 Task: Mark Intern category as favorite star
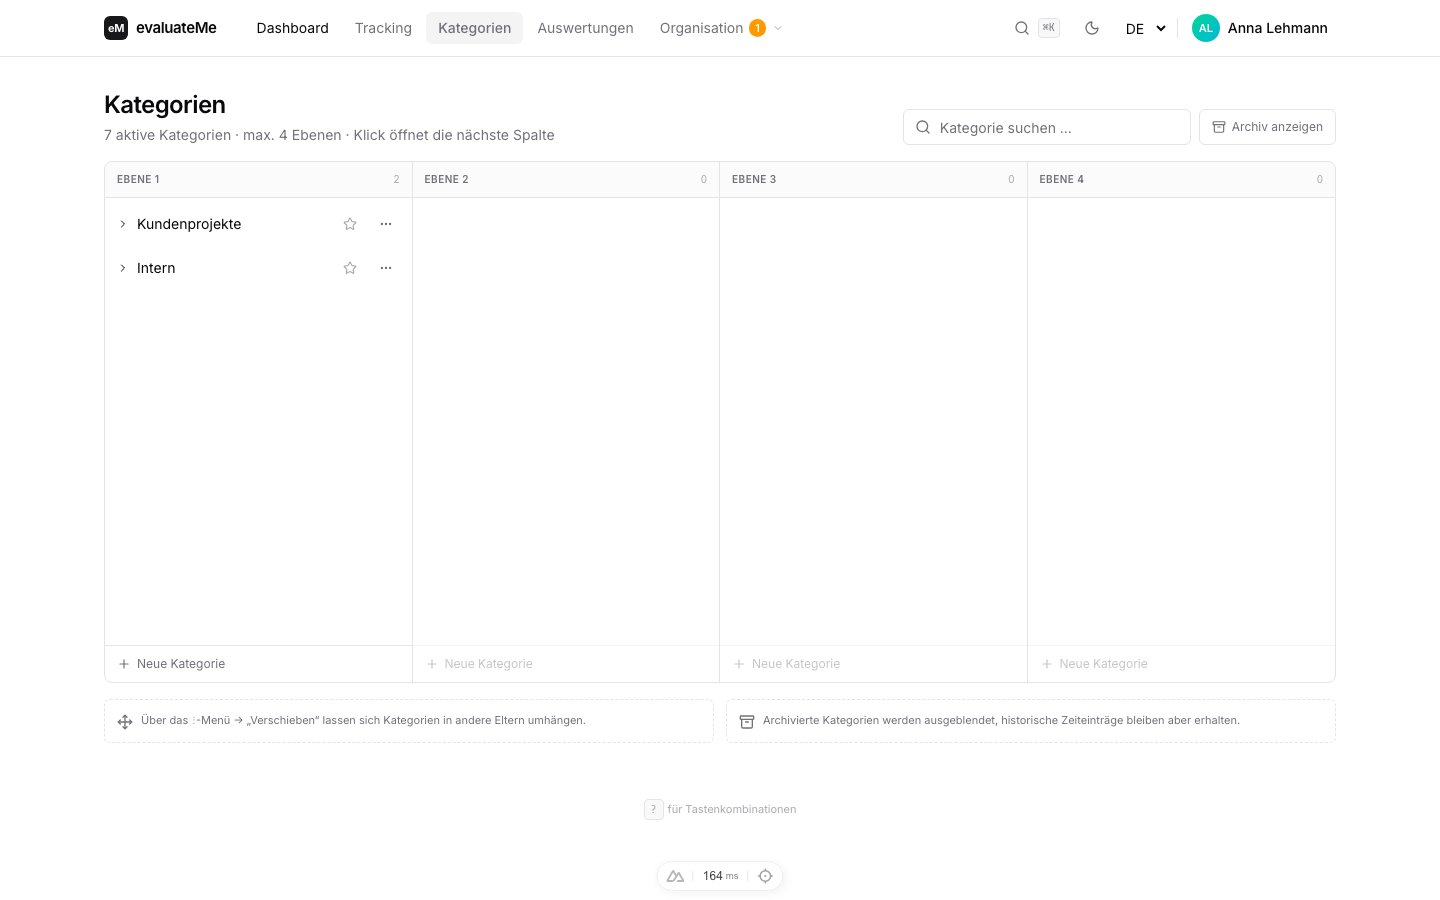coord(350,268)
